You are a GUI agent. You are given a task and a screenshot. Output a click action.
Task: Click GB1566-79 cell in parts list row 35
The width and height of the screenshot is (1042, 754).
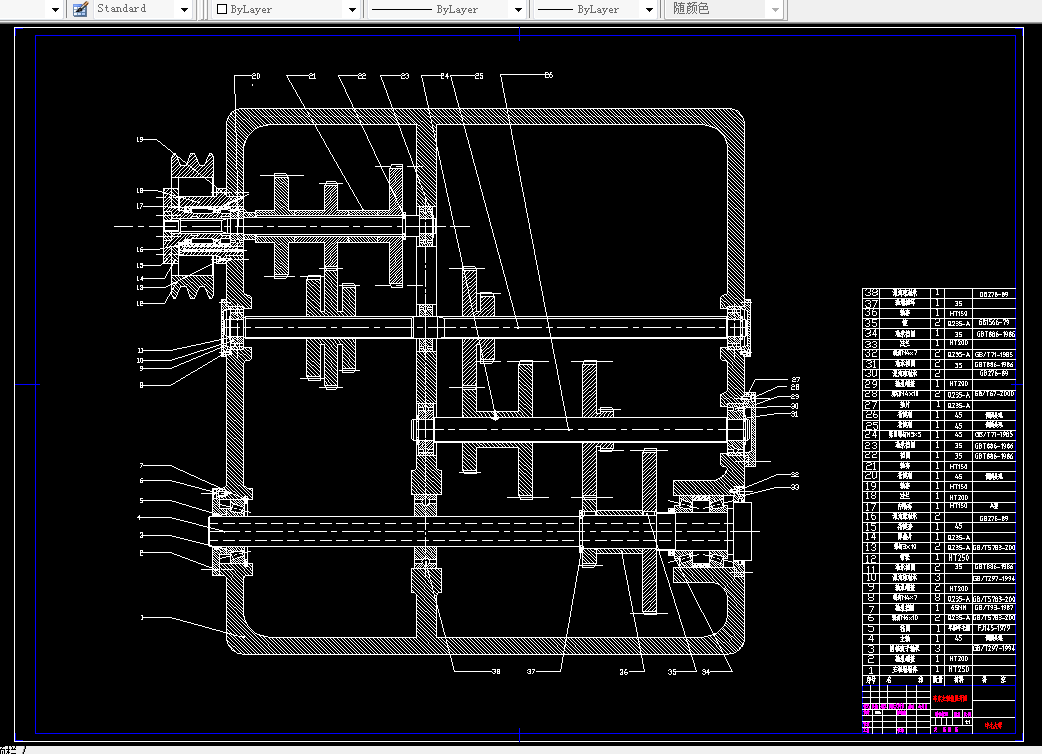[994, 323]
